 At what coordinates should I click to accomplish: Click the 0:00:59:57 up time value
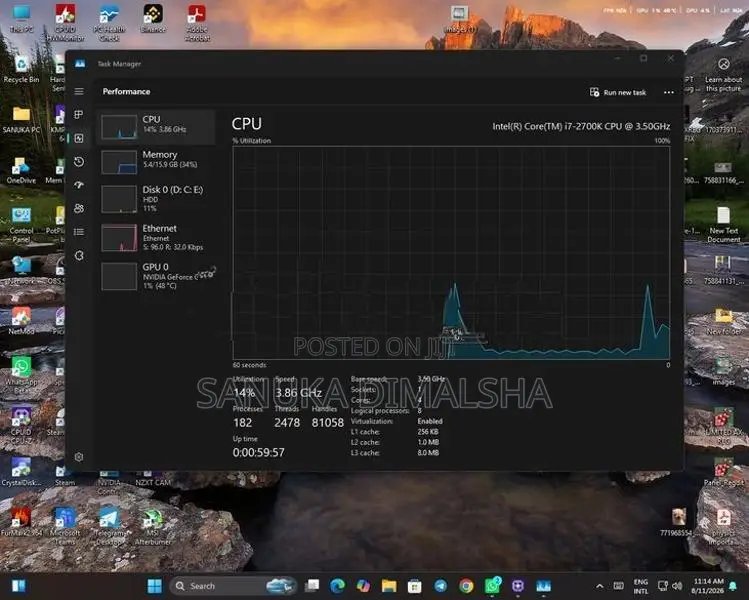258,452
